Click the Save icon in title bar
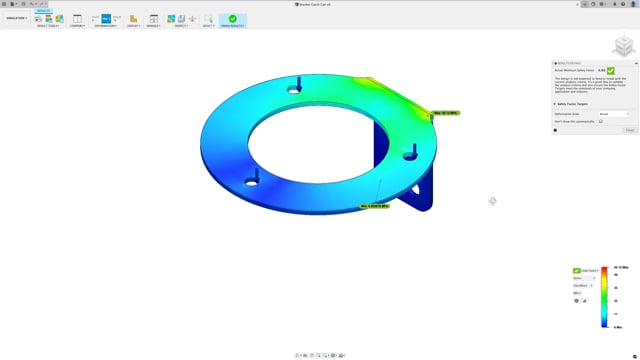This screenshot has height=360, width=640. [23, 4]
